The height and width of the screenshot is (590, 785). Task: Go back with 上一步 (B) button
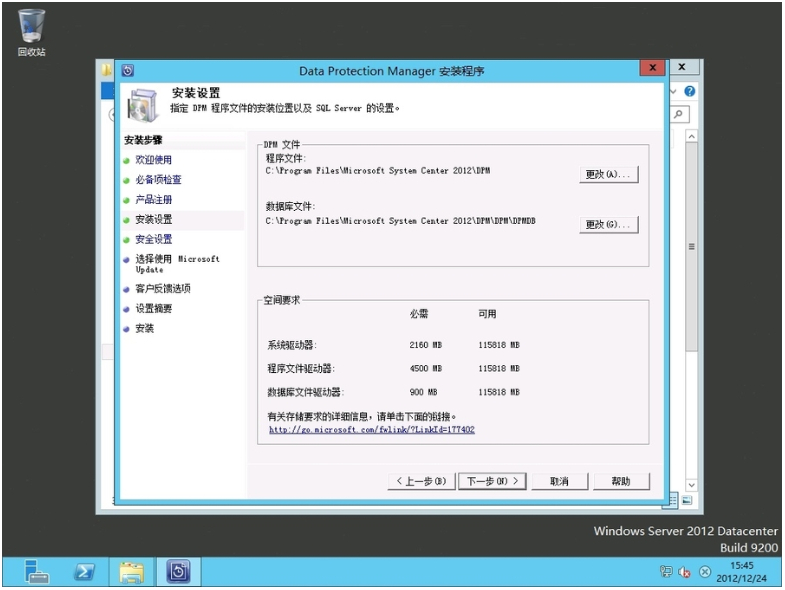(x=421, y=481)
